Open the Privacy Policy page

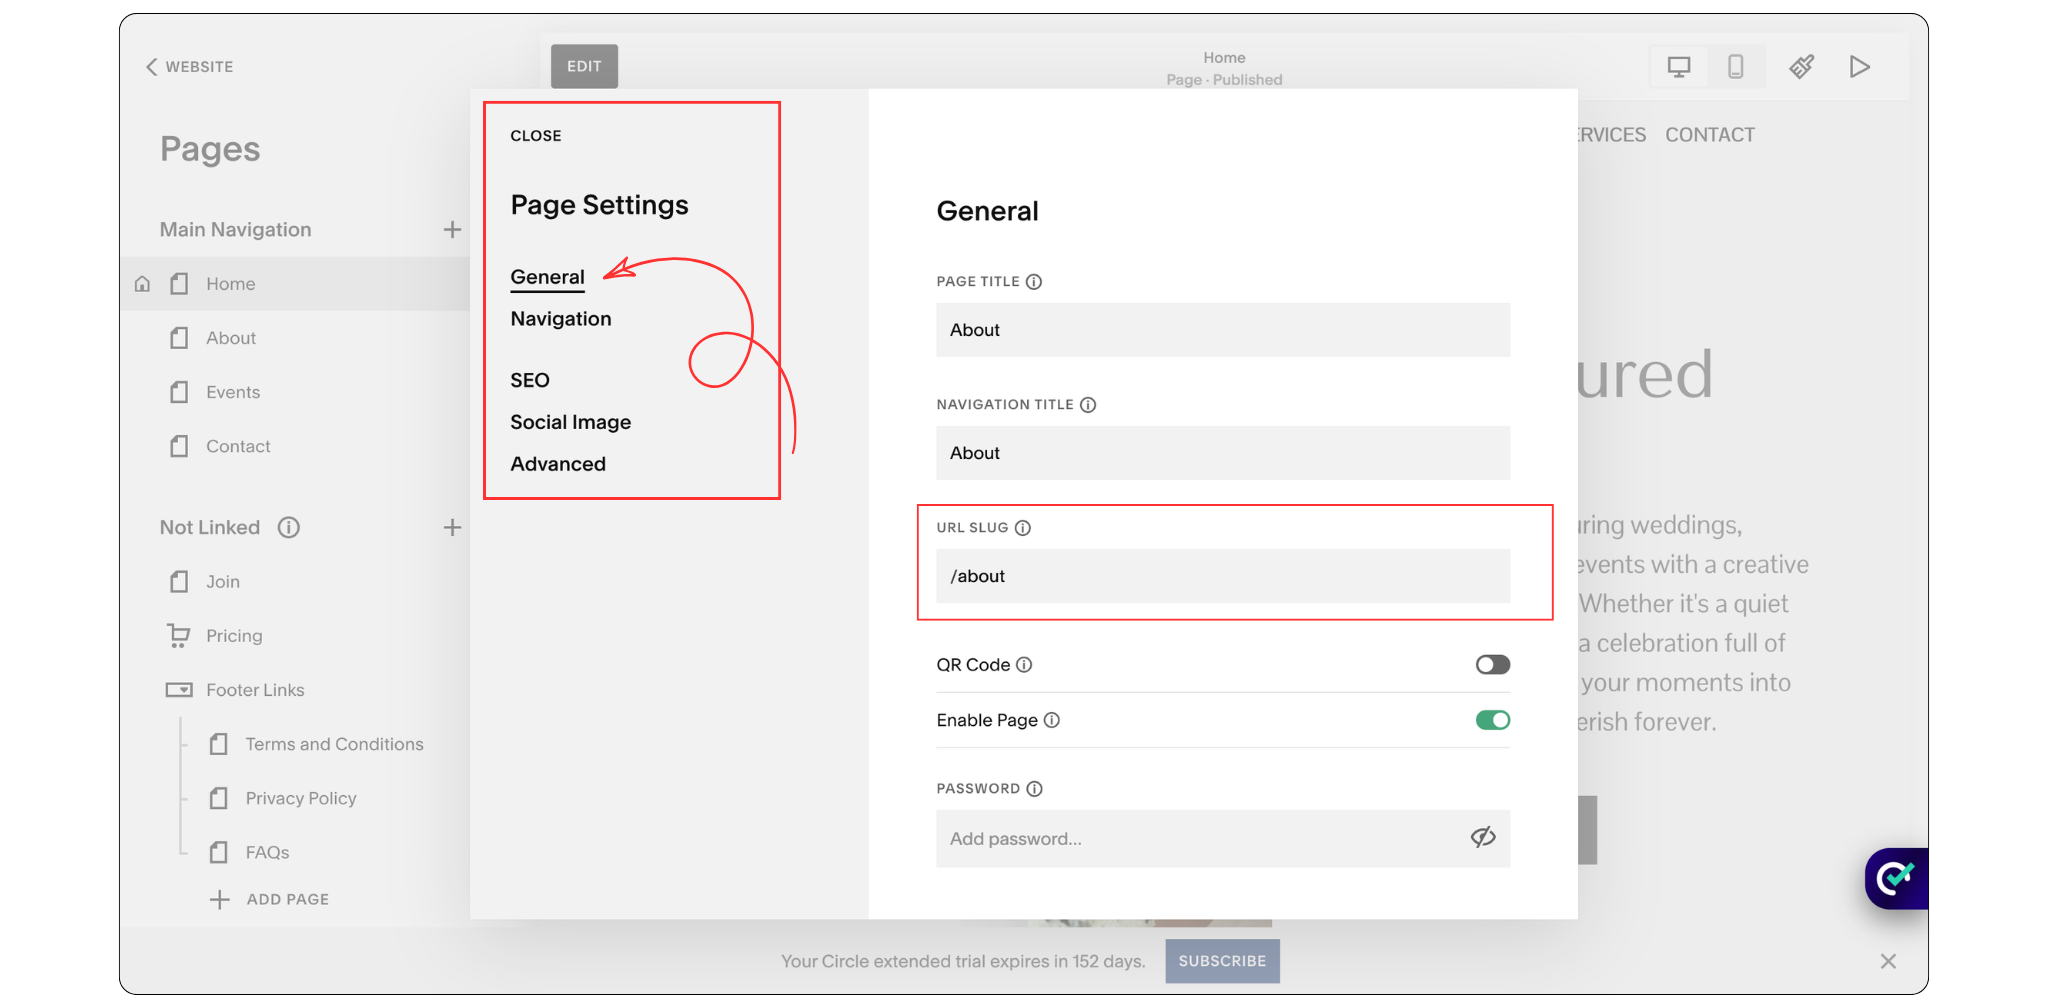(301, 798)
